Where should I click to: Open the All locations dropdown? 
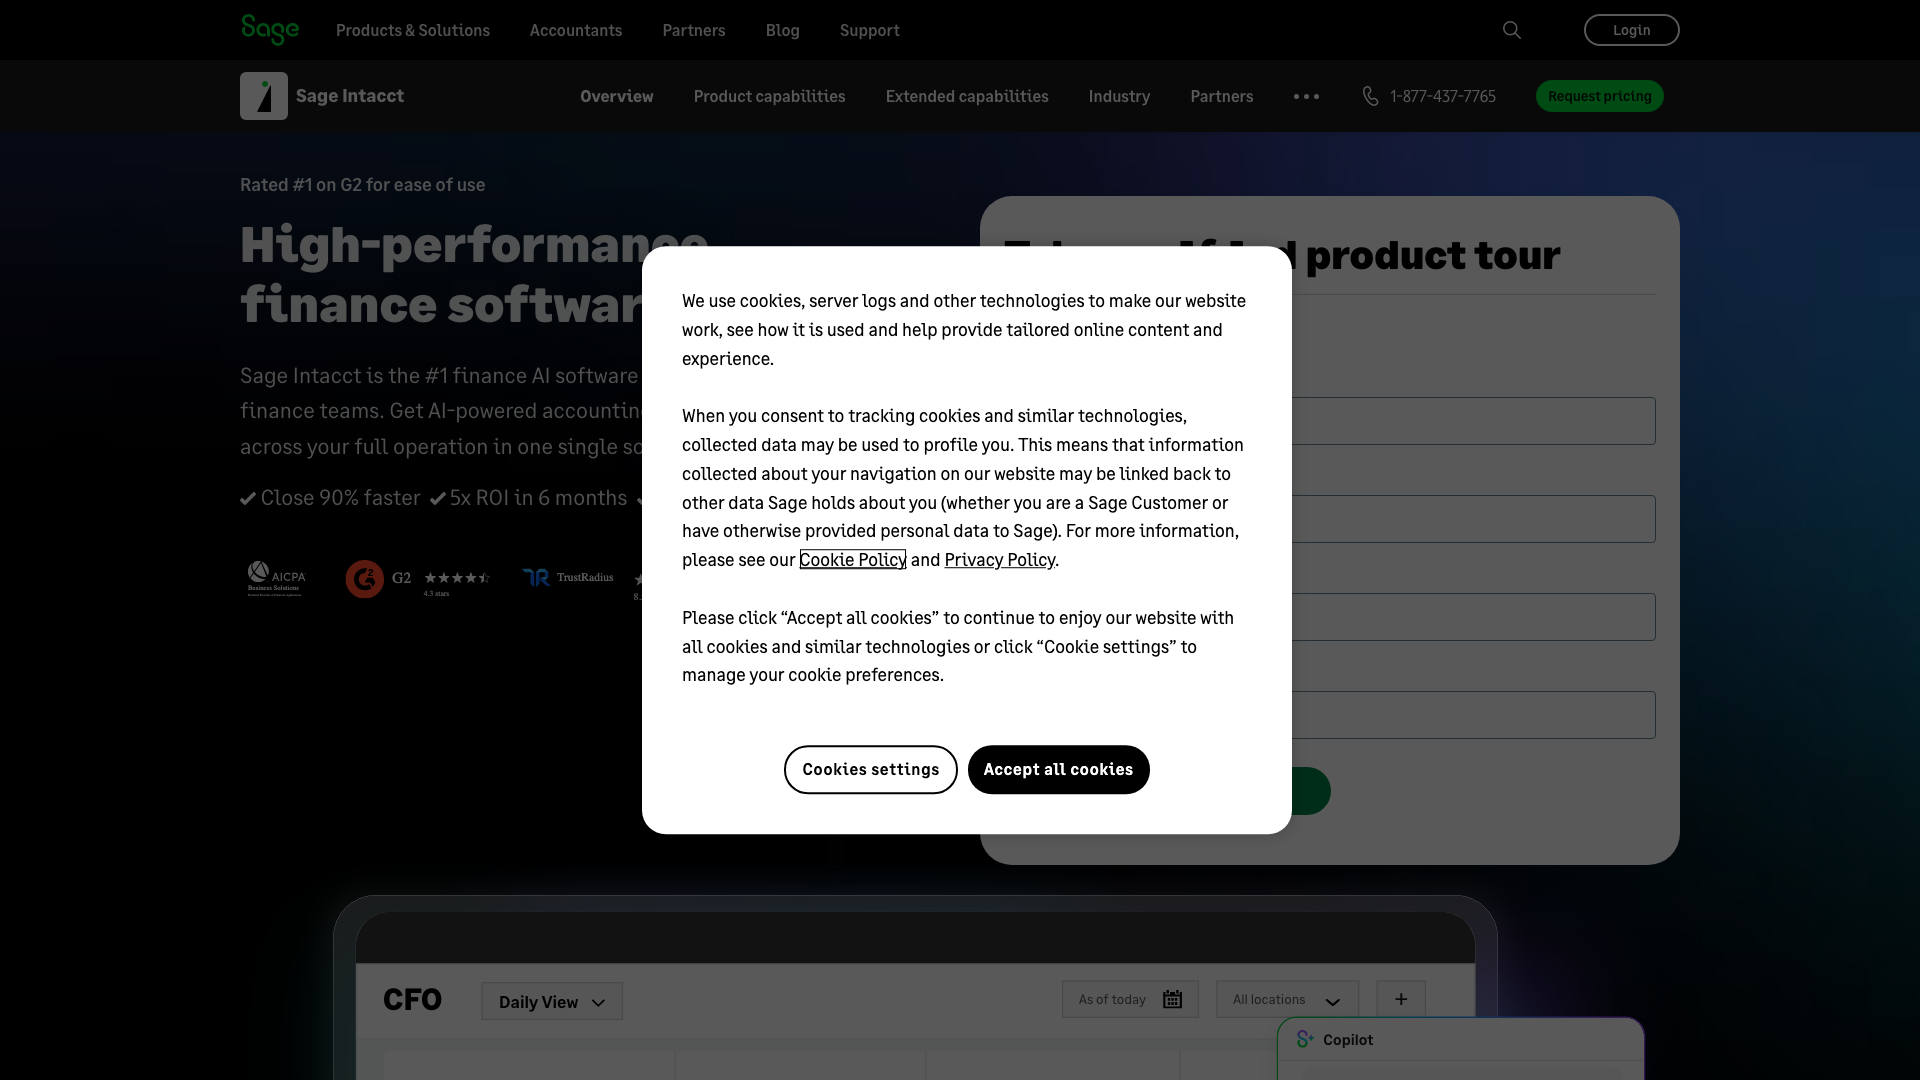tap(1287, 999)
